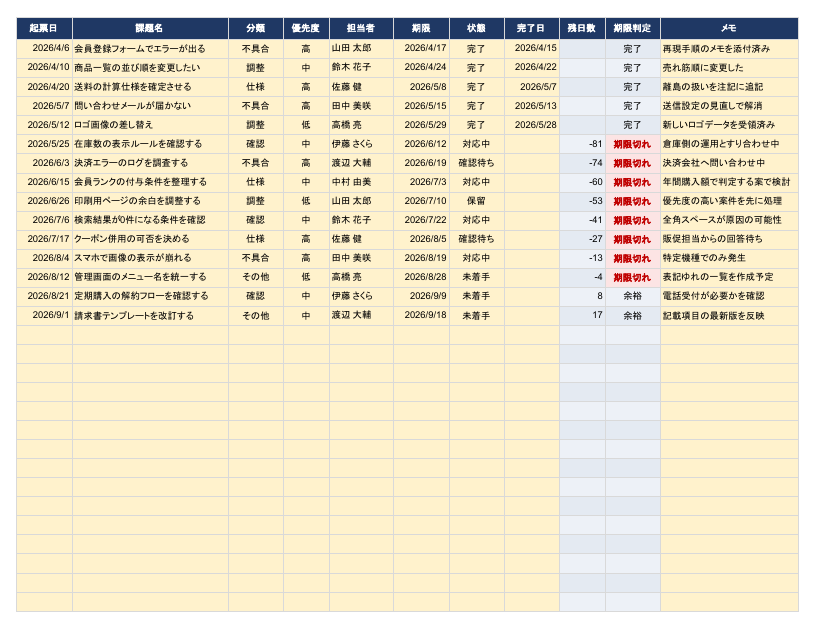Image resolution: width=815 pixels, height=628 pixels.
Task: Click the 残日数 value 17
Action: pos(582,316)
